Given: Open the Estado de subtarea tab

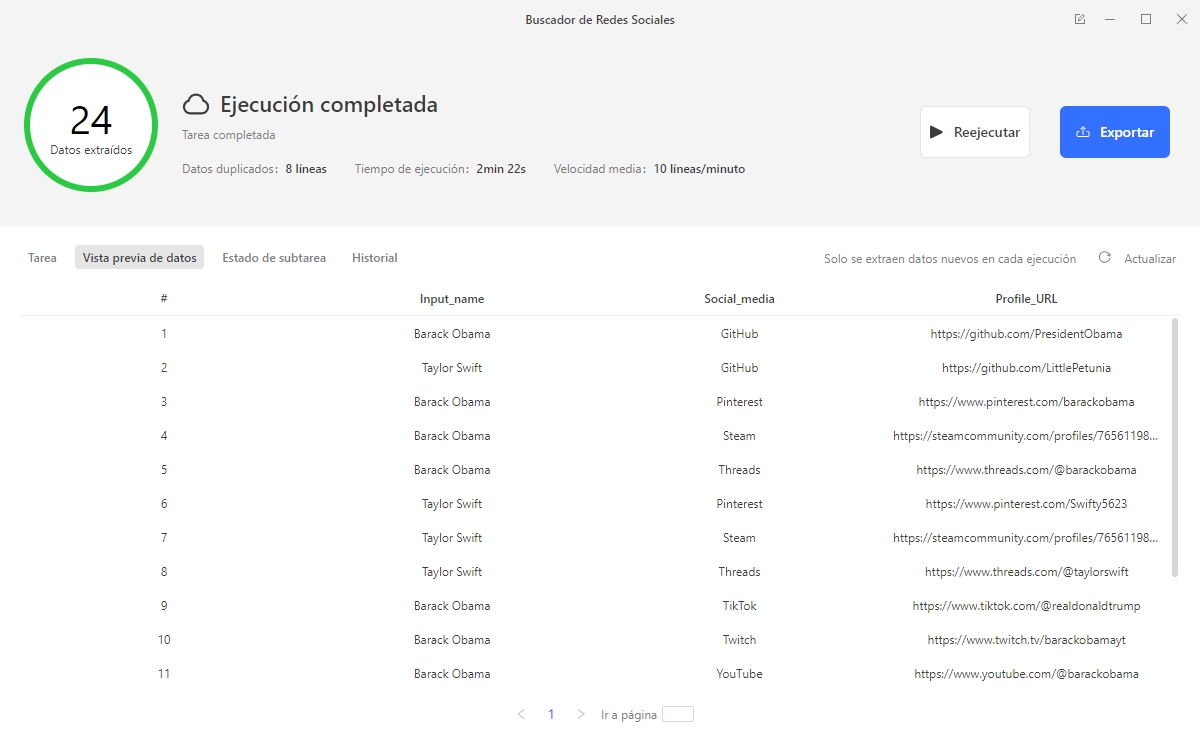Looking at the screenshot, I should tap(274, 258).
